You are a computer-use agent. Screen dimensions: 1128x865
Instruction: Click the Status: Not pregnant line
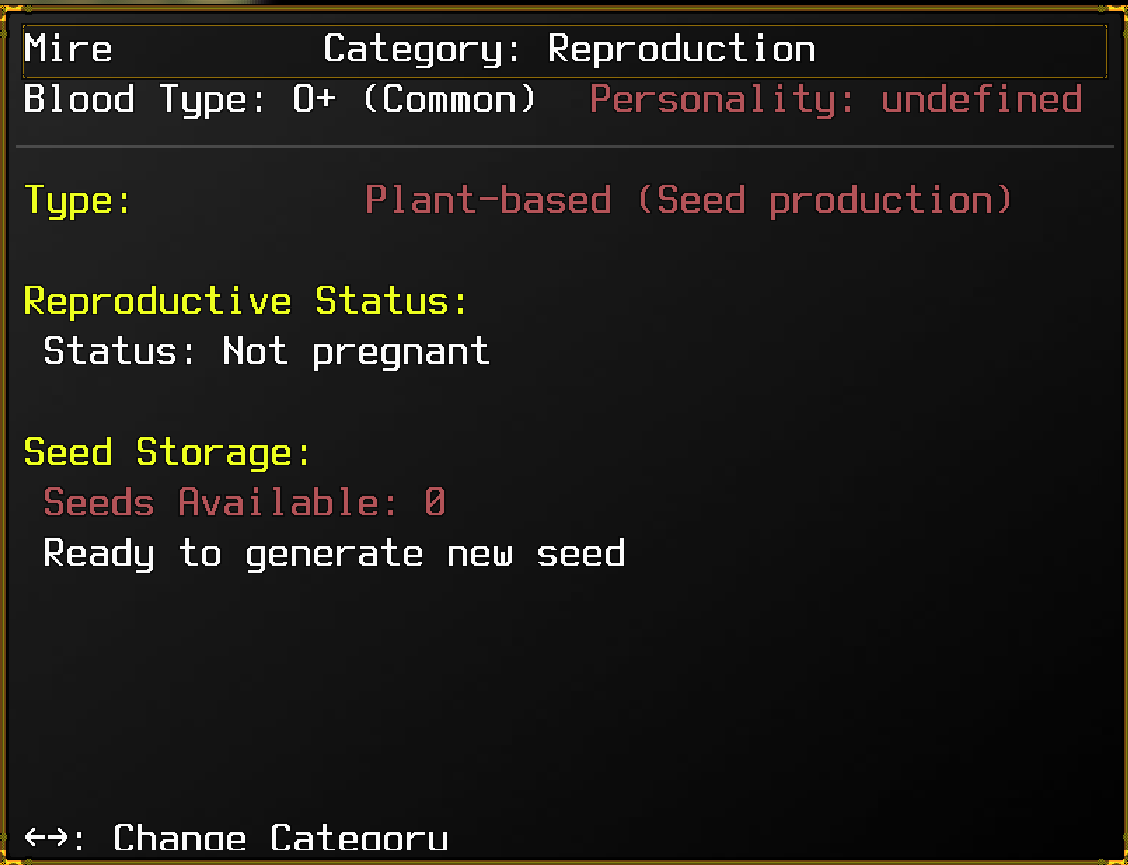tap(266, 351)
